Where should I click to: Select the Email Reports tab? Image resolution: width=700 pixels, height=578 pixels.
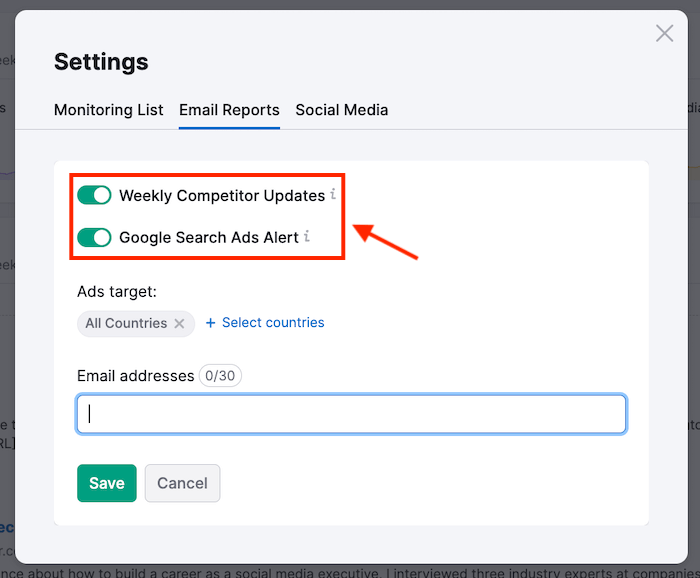(x=229, y=110)
